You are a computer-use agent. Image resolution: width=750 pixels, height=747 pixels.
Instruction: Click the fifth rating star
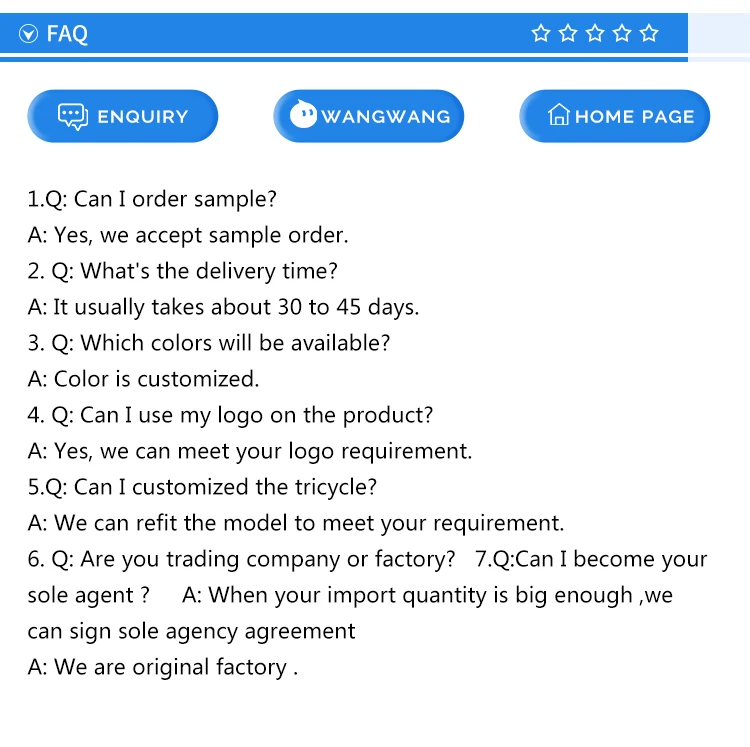tap(649, 34)
